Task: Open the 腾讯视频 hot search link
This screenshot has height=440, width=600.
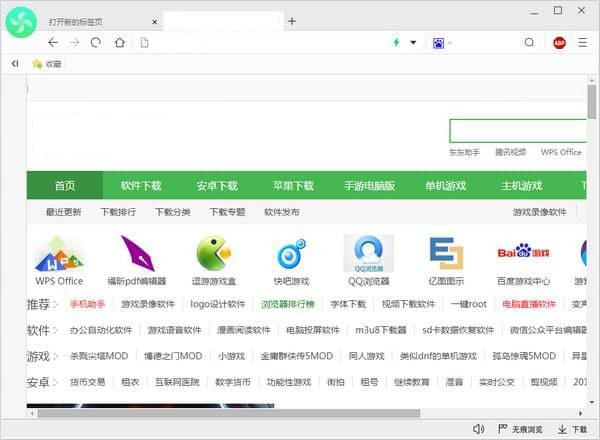Action: click(x=510, y=152)
